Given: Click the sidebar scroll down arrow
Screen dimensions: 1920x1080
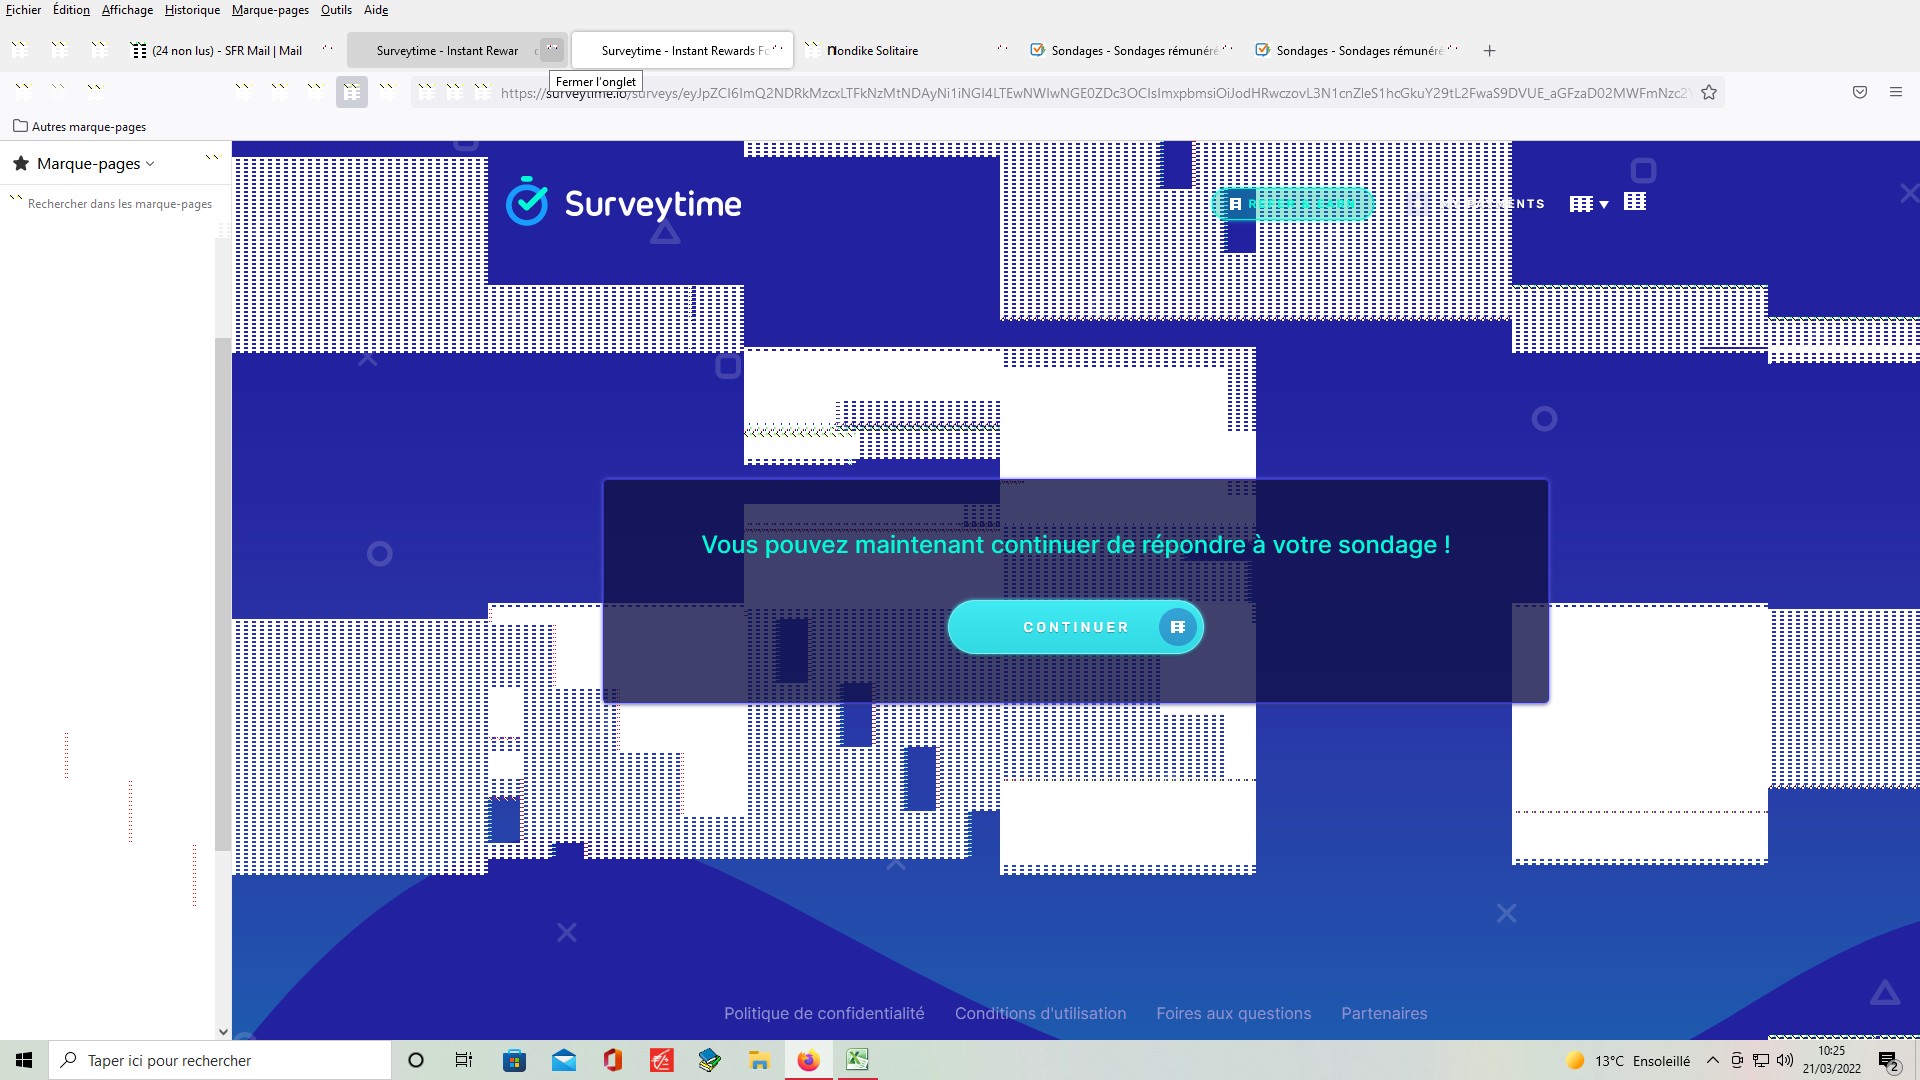Looking at the screenshot, I should (223, 1032).
